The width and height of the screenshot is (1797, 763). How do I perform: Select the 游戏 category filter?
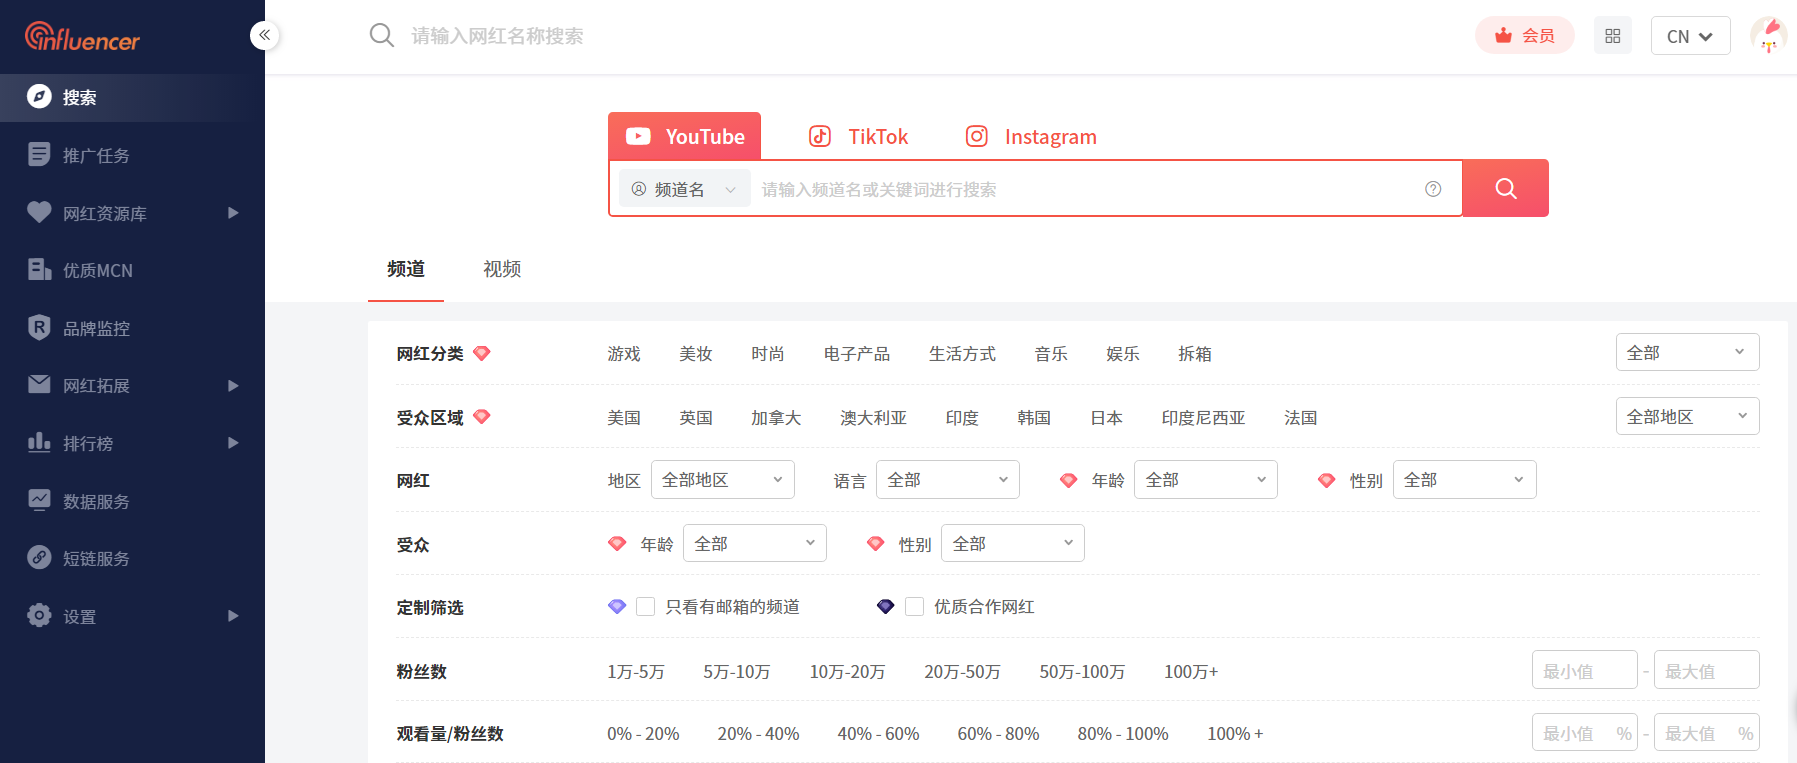(x=624, y=354)
